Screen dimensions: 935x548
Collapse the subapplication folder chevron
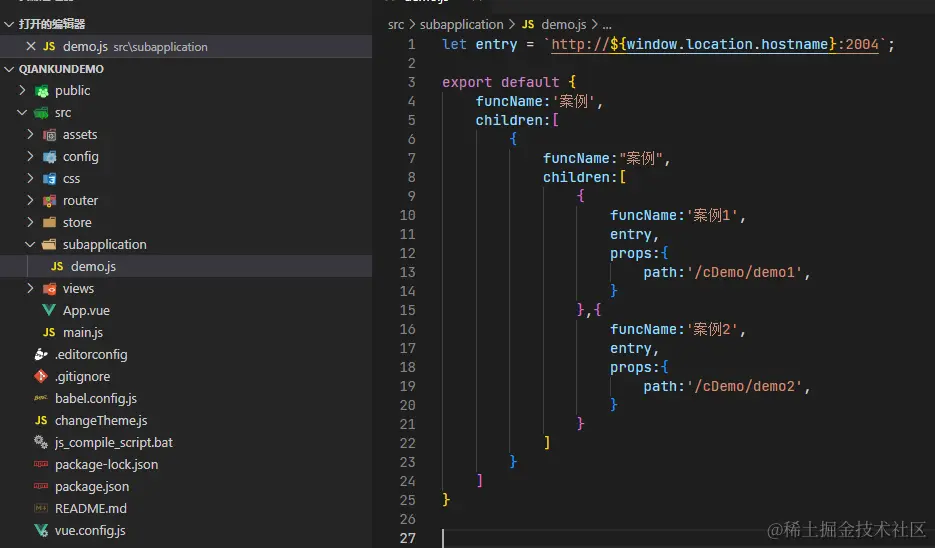coord(30,244)
